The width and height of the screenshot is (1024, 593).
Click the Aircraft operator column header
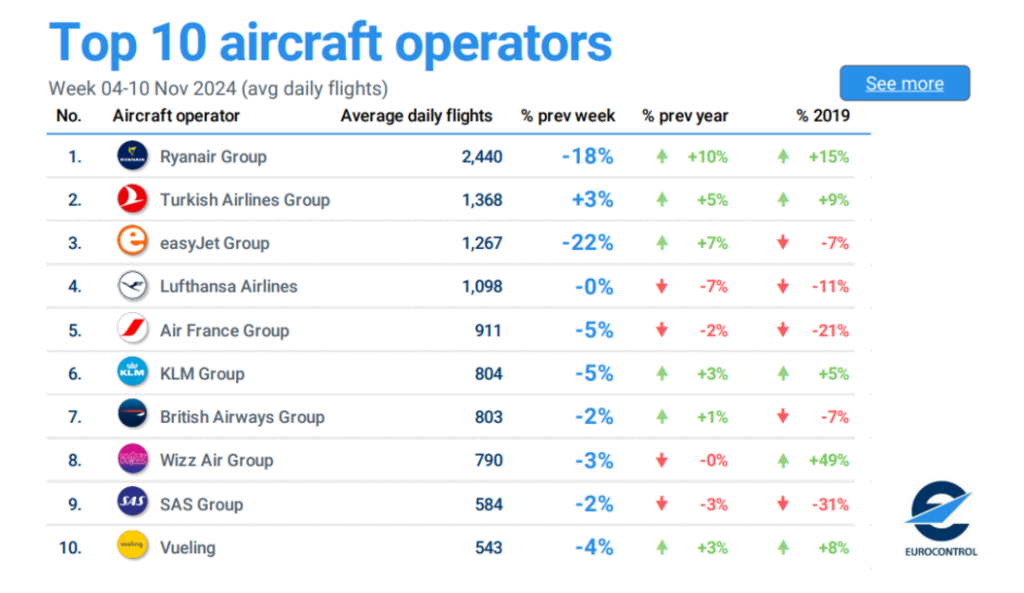click(x=176, y=116)
